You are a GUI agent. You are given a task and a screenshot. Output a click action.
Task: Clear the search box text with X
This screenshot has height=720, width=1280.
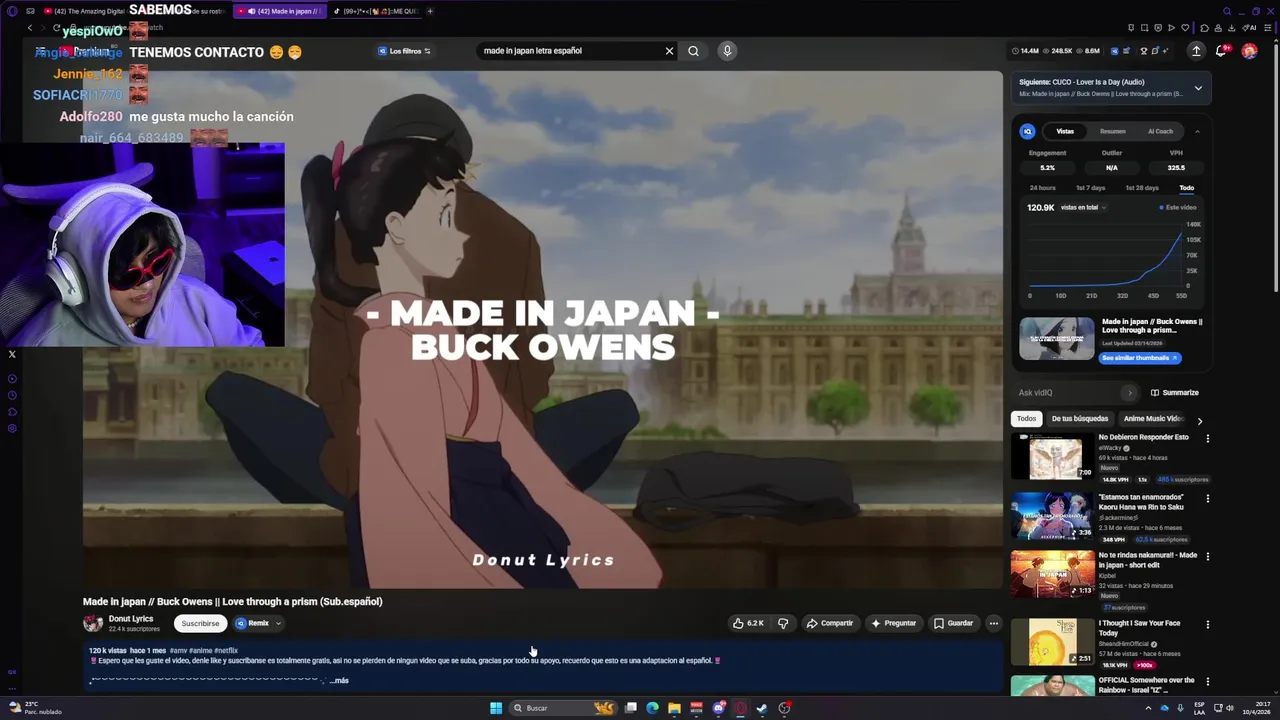(669, 51)
